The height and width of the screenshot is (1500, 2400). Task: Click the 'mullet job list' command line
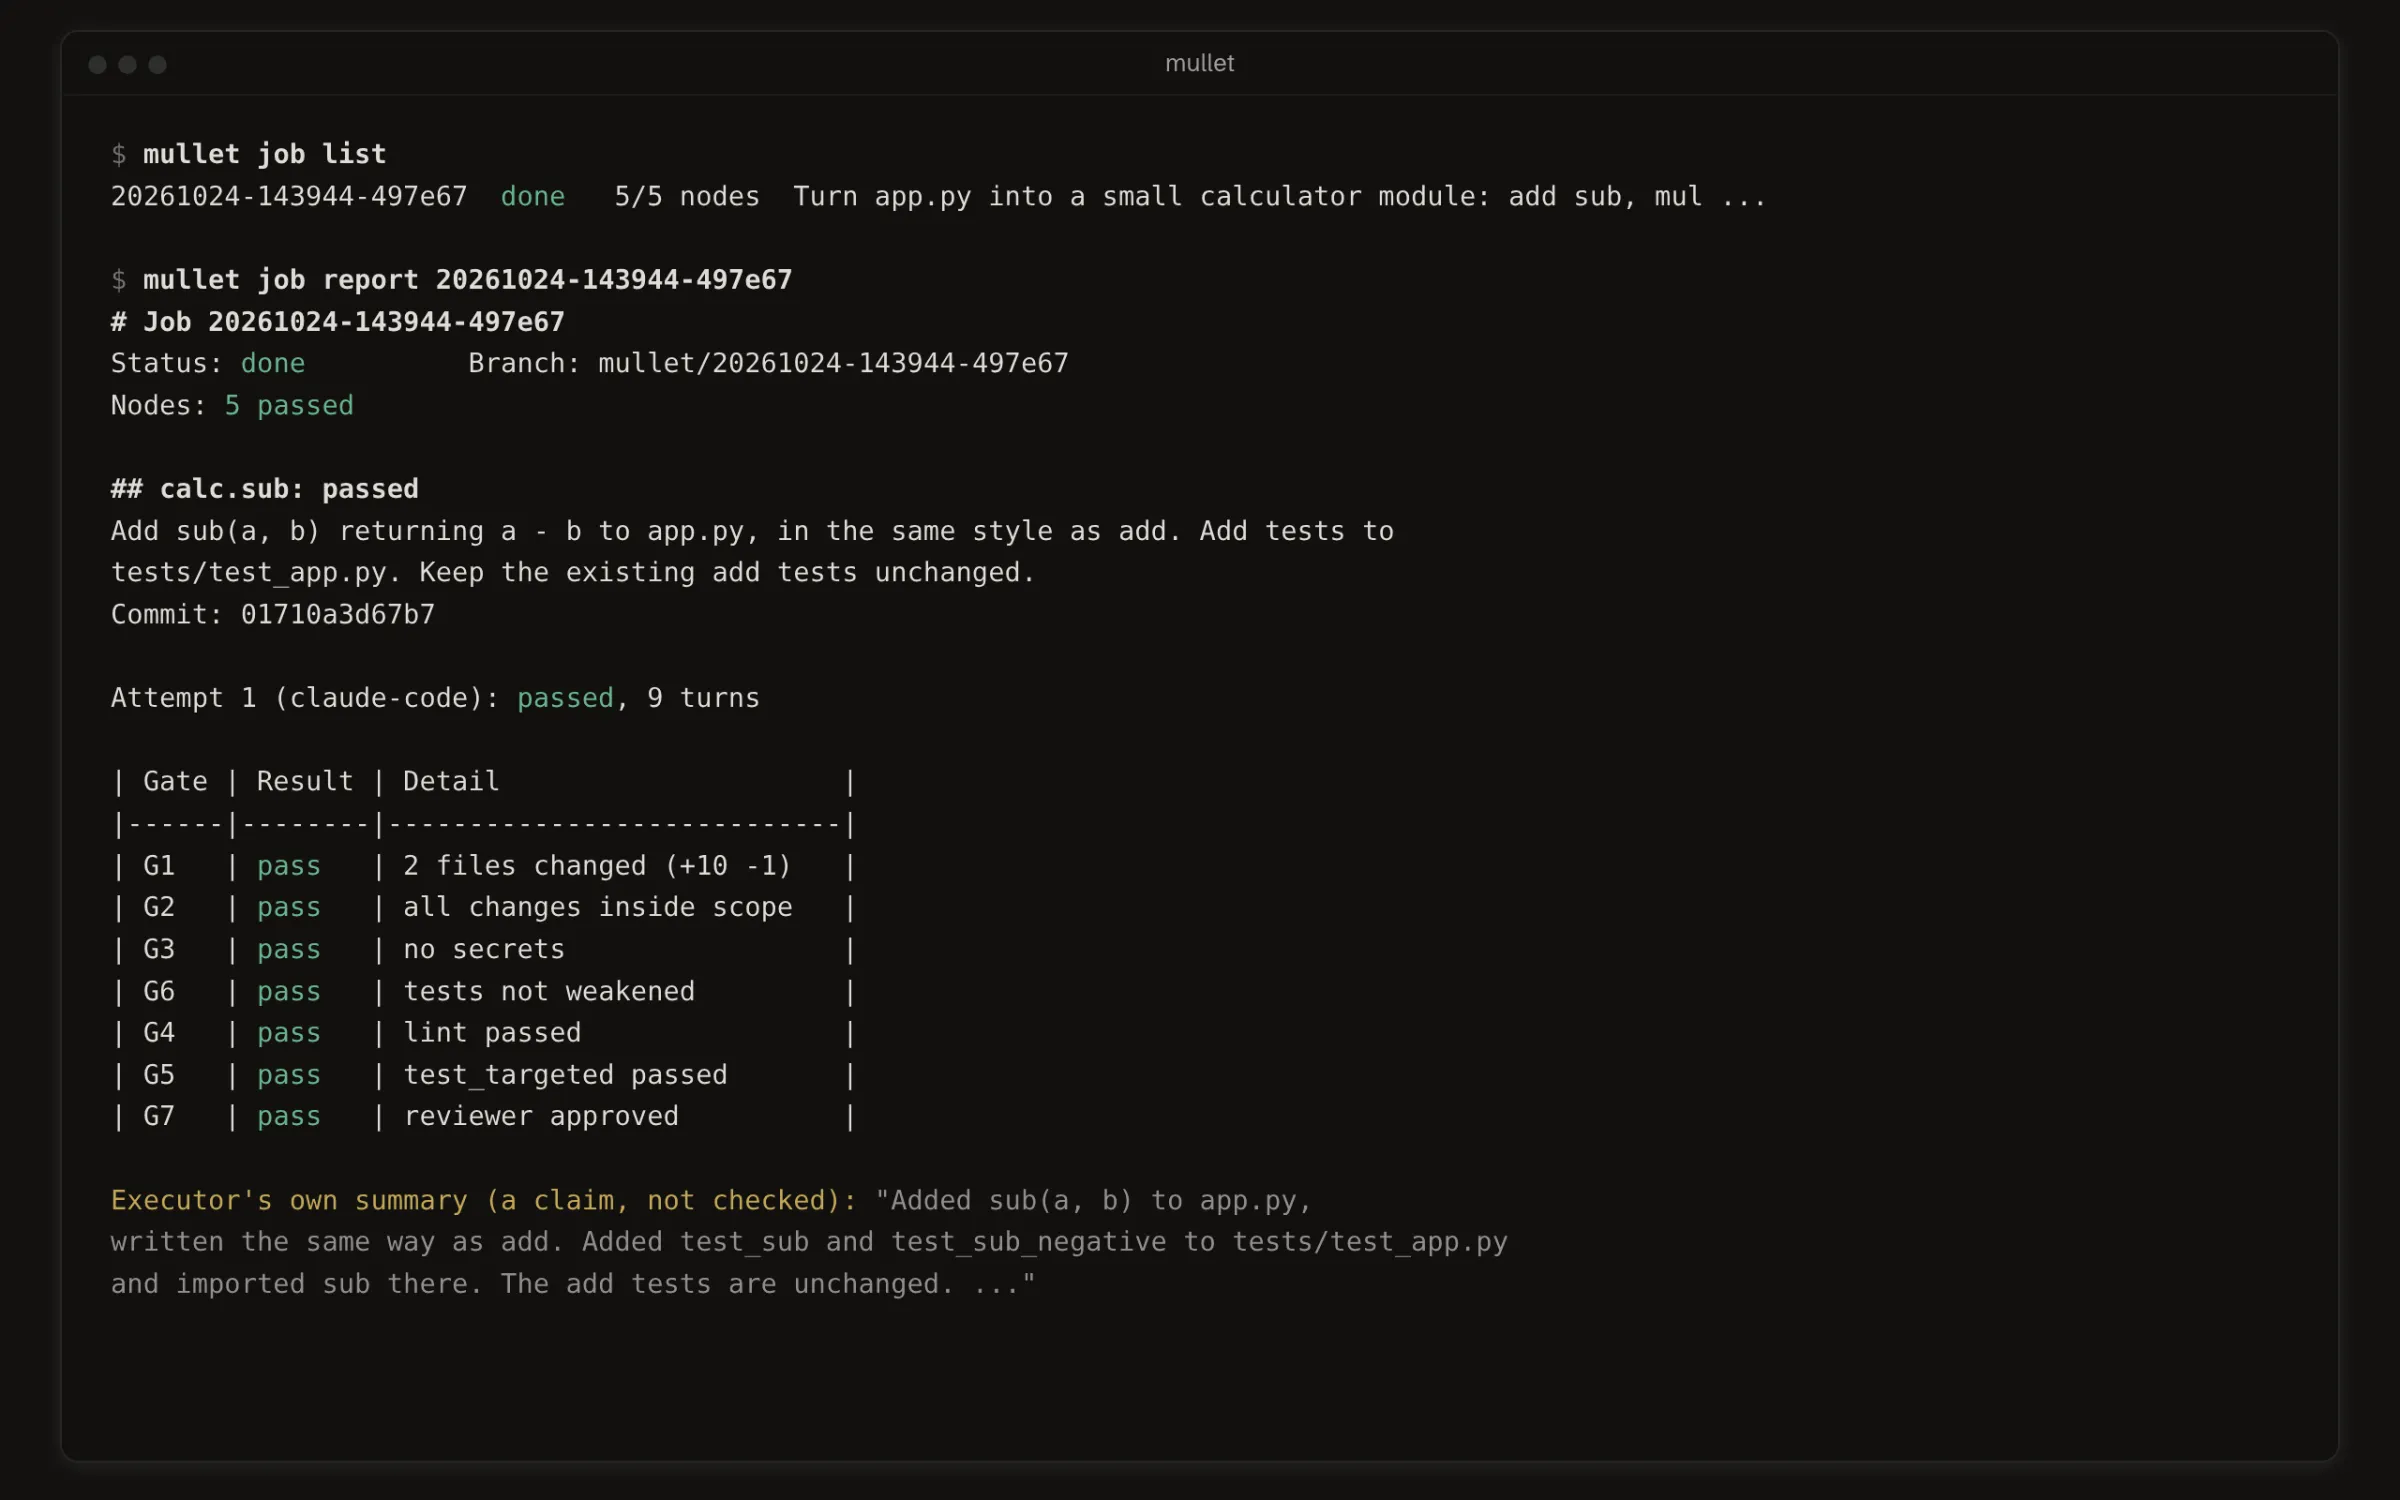click(248, 154)
